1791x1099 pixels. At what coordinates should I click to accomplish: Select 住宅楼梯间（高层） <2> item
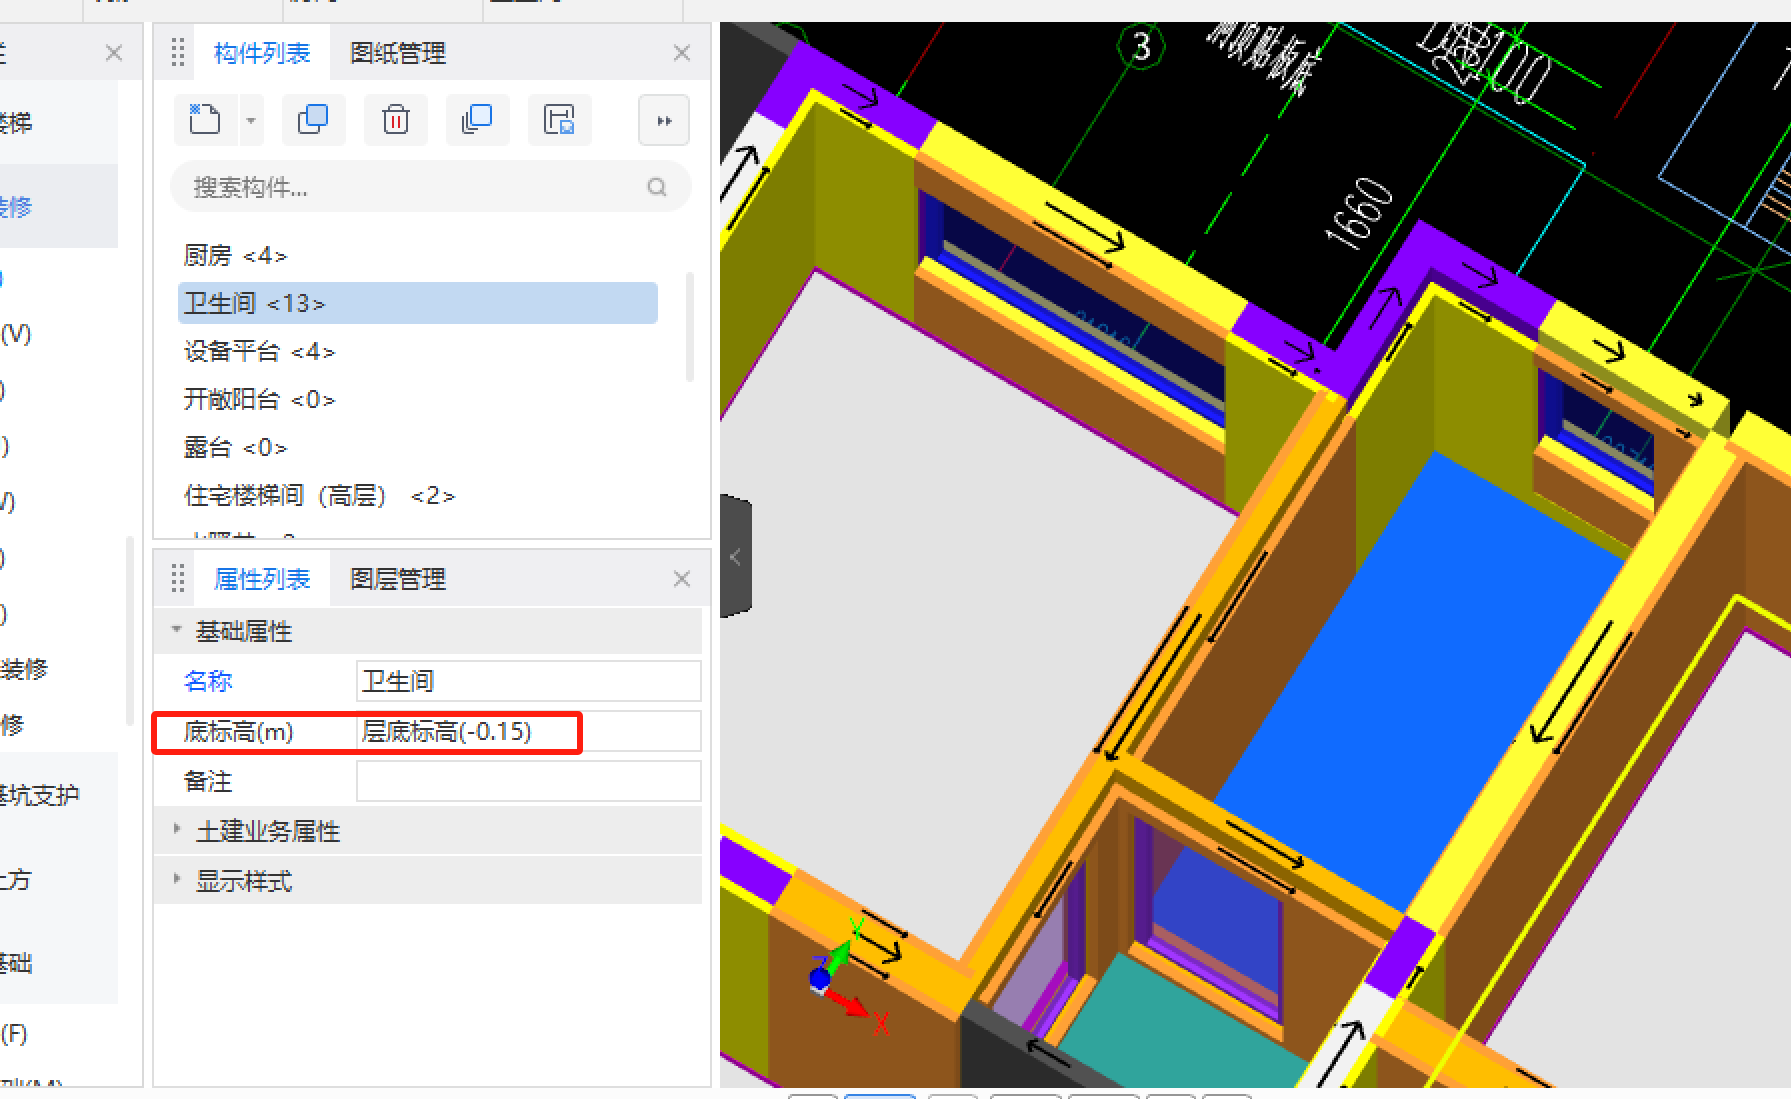(418, 495)
